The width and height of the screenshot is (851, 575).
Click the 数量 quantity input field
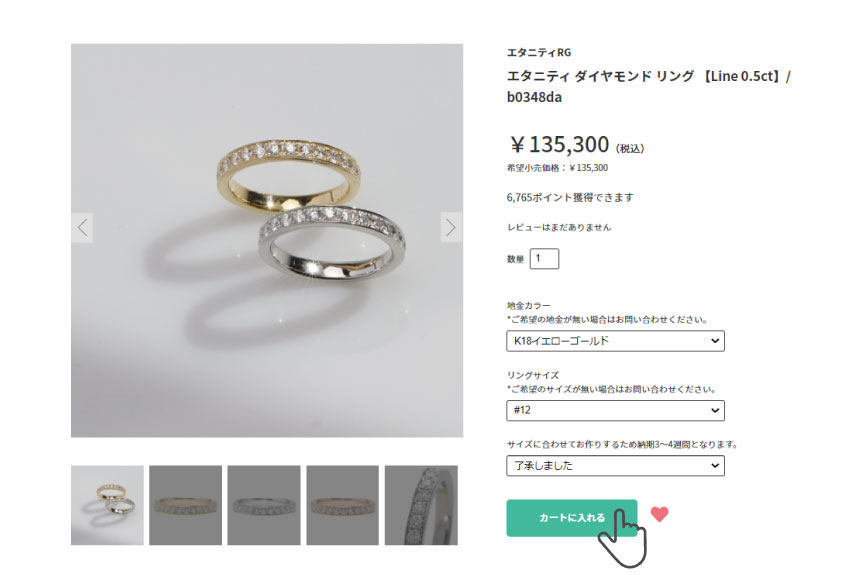544,258
